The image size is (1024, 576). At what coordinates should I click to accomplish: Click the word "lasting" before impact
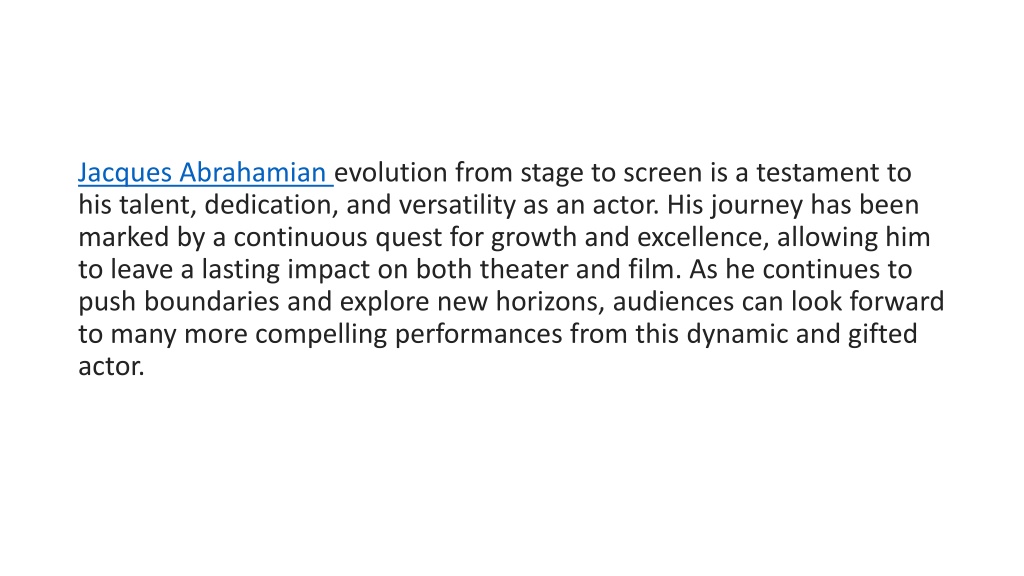tap(240, 270)
